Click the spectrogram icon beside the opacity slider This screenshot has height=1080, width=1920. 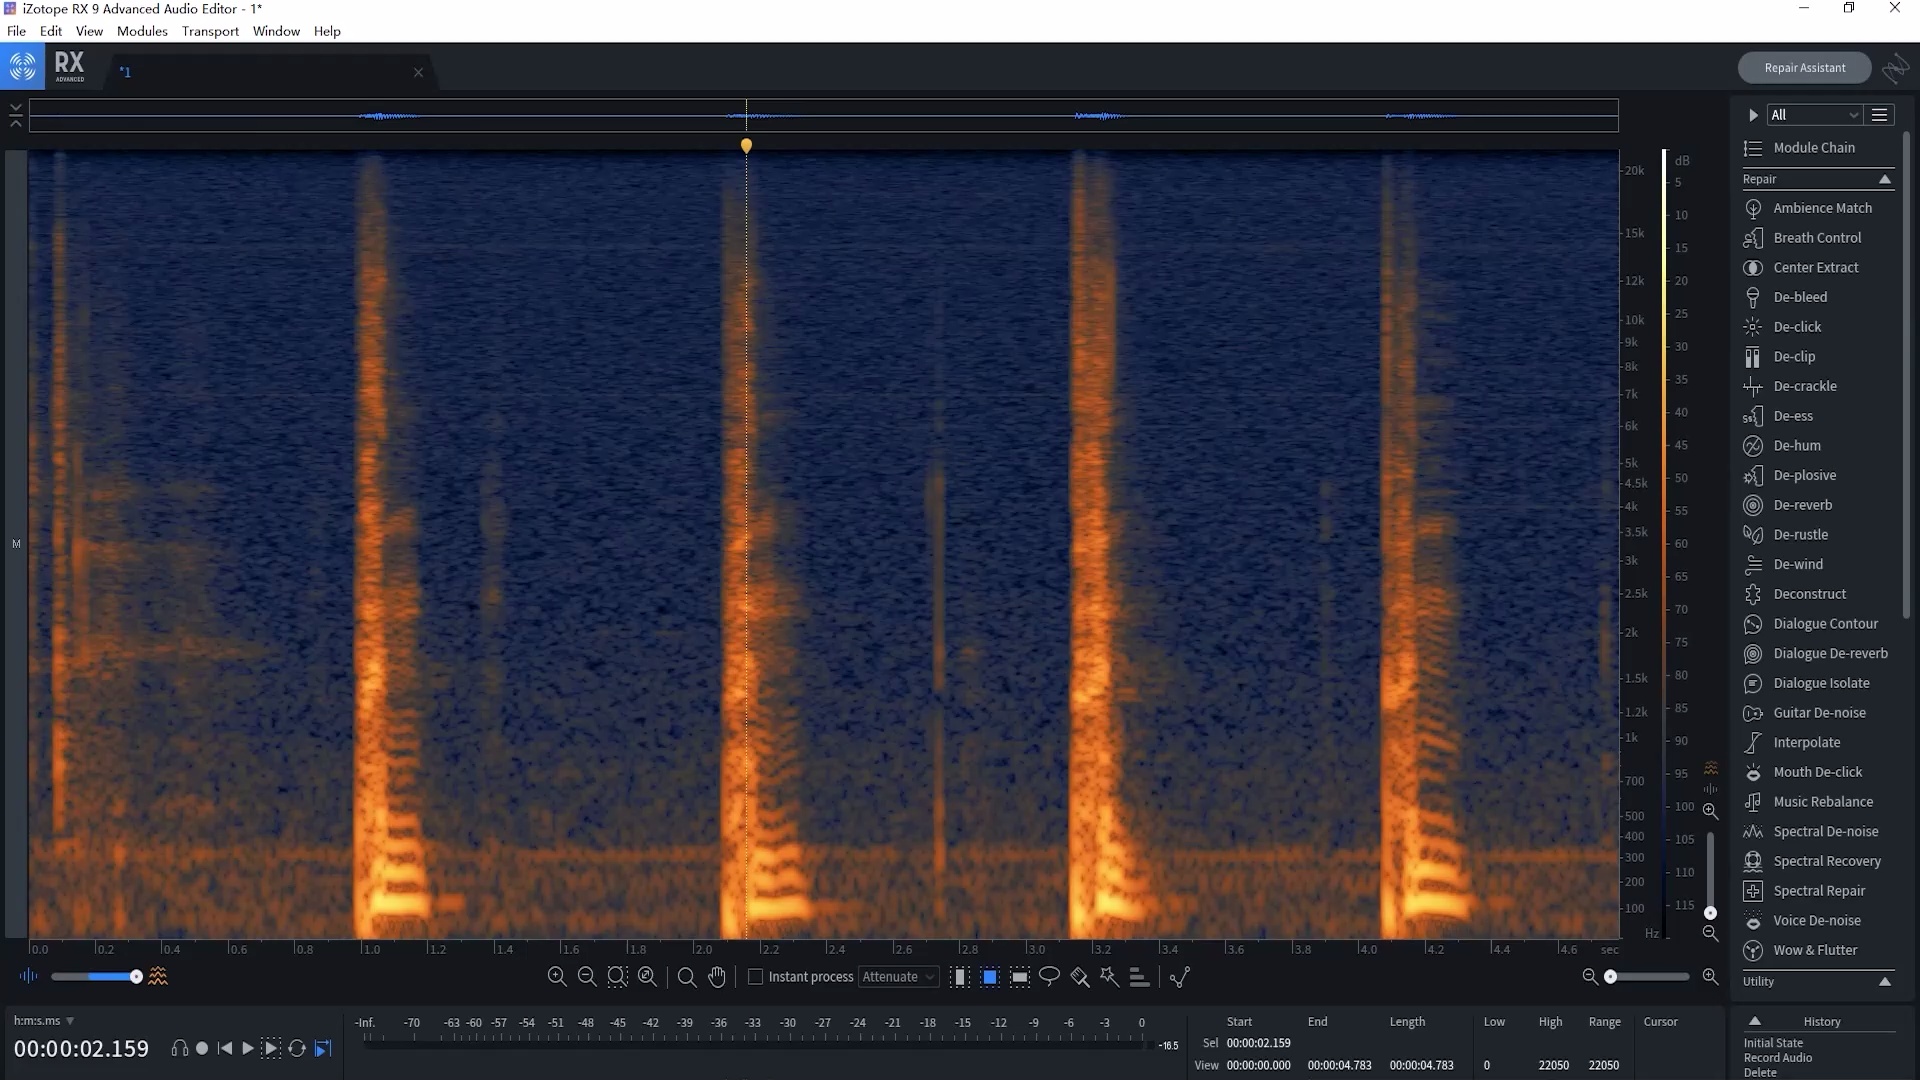point(158,976)
